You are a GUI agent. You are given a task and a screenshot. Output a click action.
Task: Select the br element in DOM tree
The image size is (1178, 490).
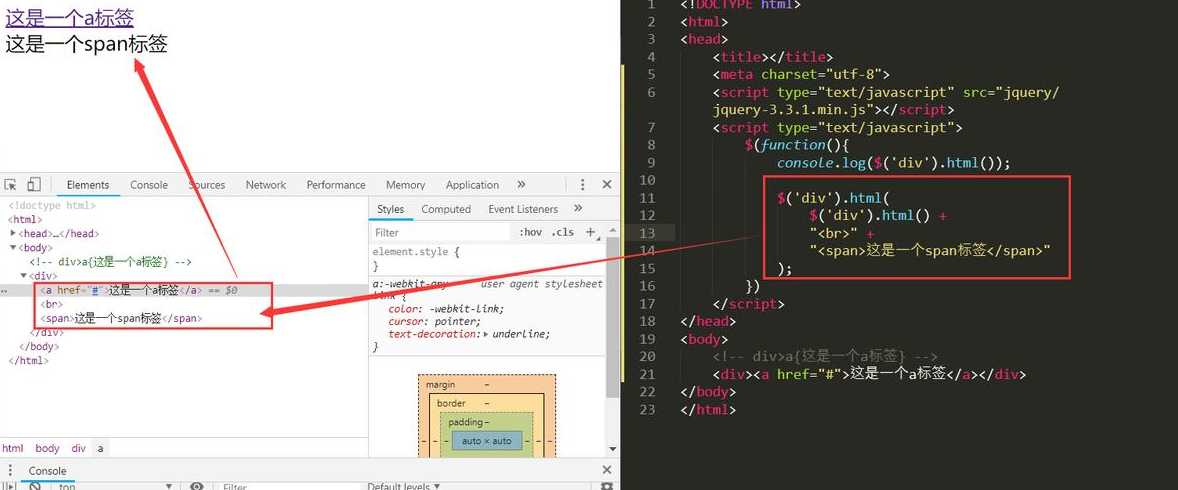point(52,304)
